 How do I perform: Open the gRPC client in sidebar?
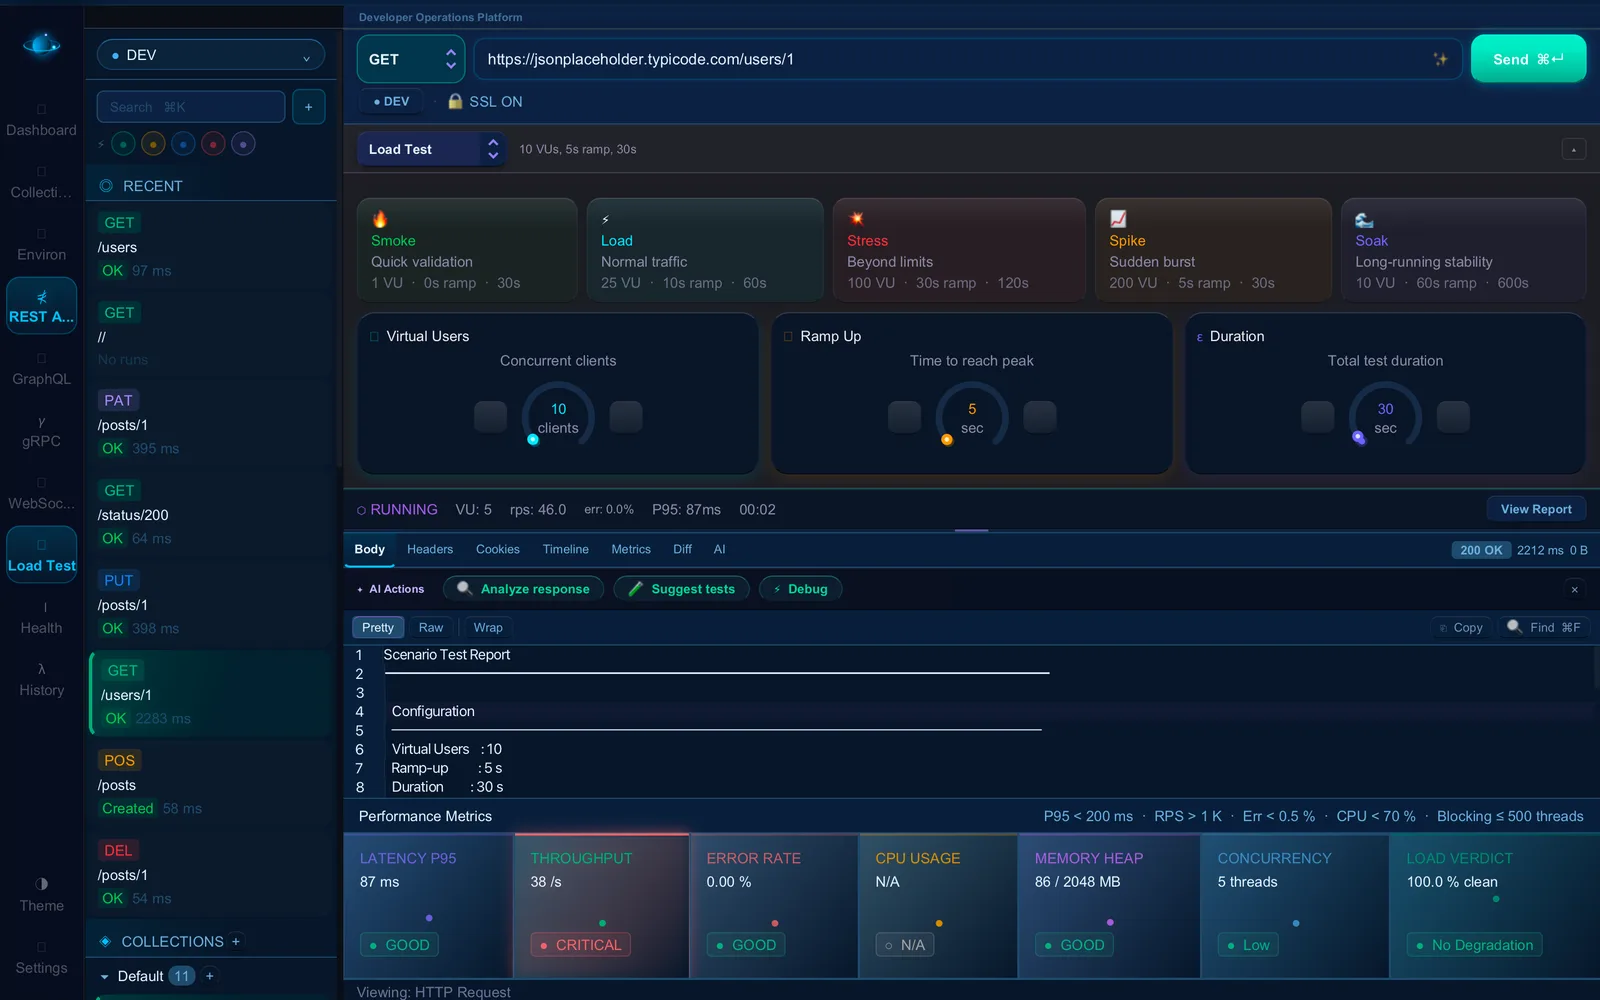tap(41, 430)
